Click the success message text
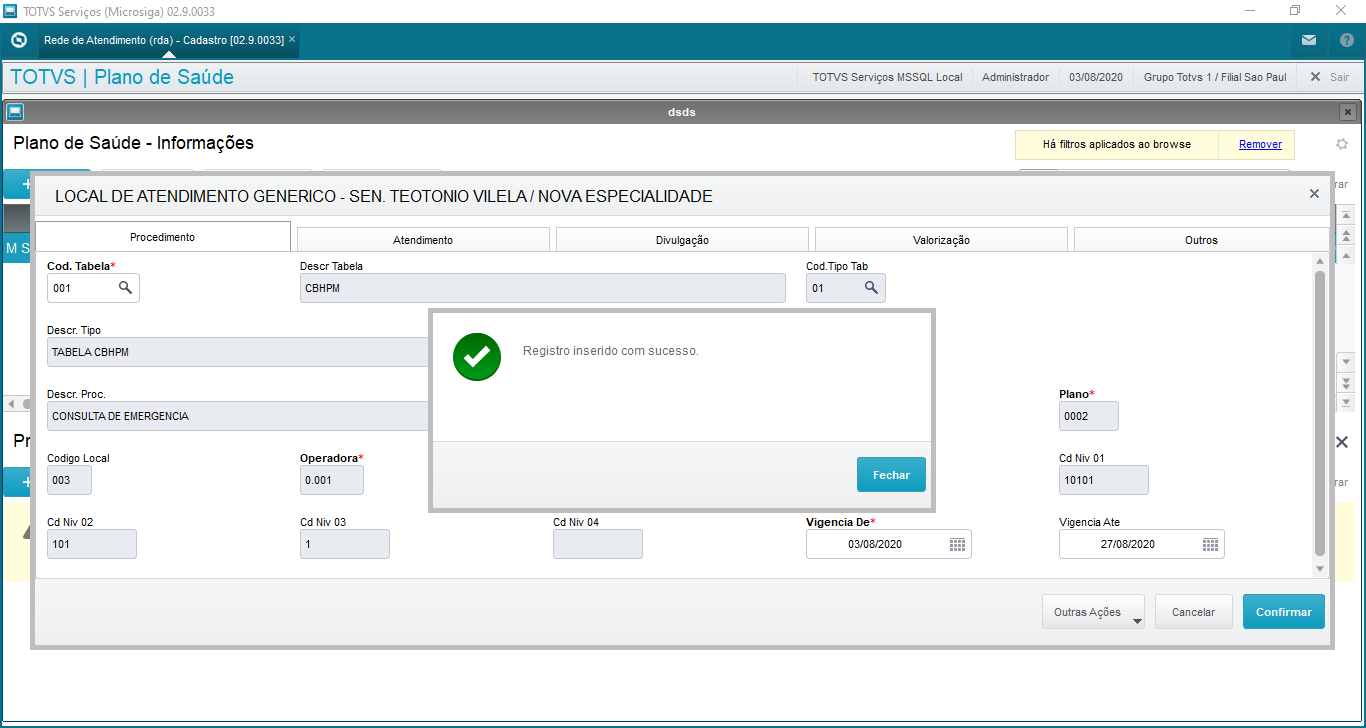The height and width of the screenshot is (728, 1366). [611, 351]
